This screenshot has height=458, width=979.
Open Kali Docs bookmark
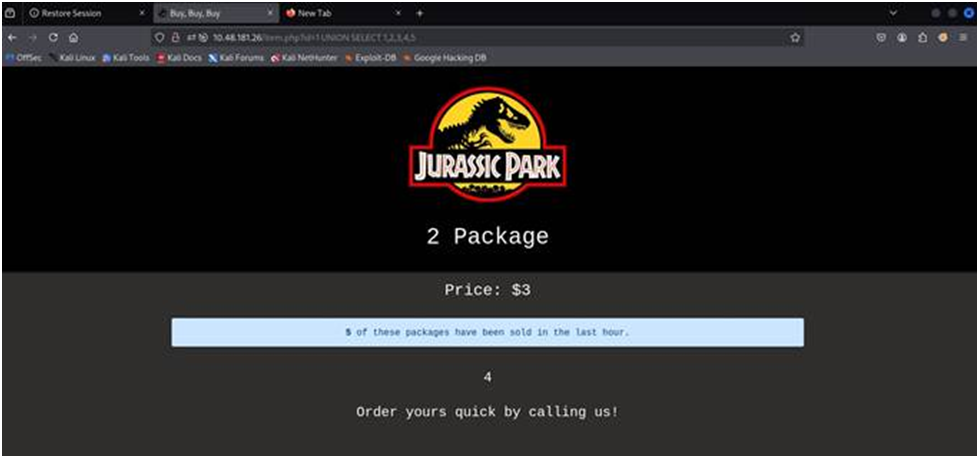(179, 58)
